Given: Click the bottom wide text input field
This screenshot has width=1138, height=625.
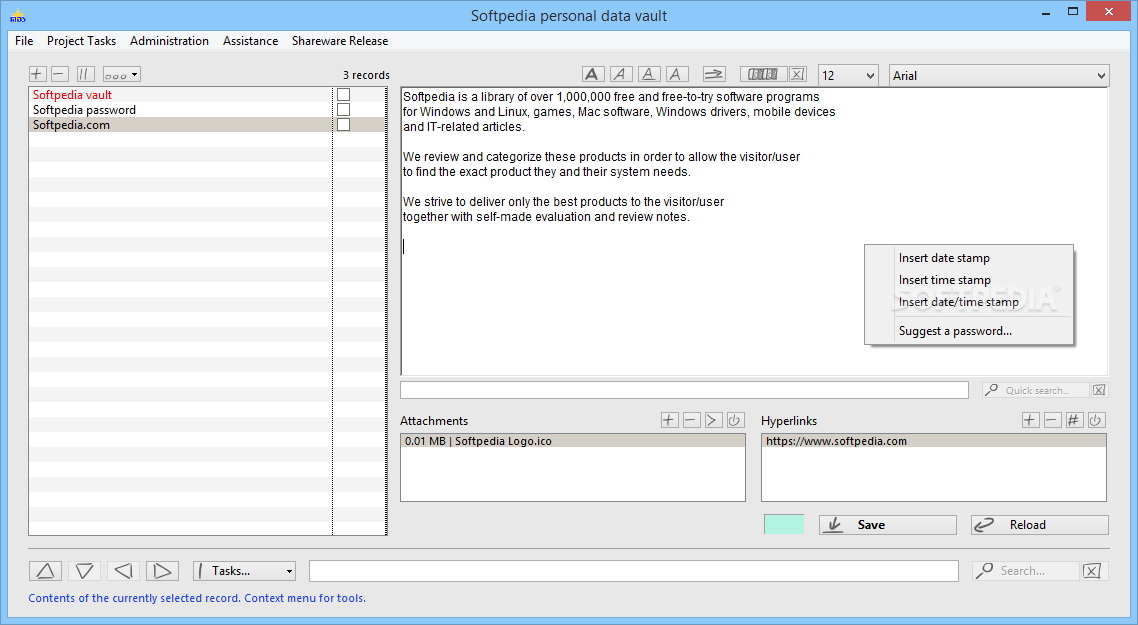Looking at the screenshot, I should point(634,571).
